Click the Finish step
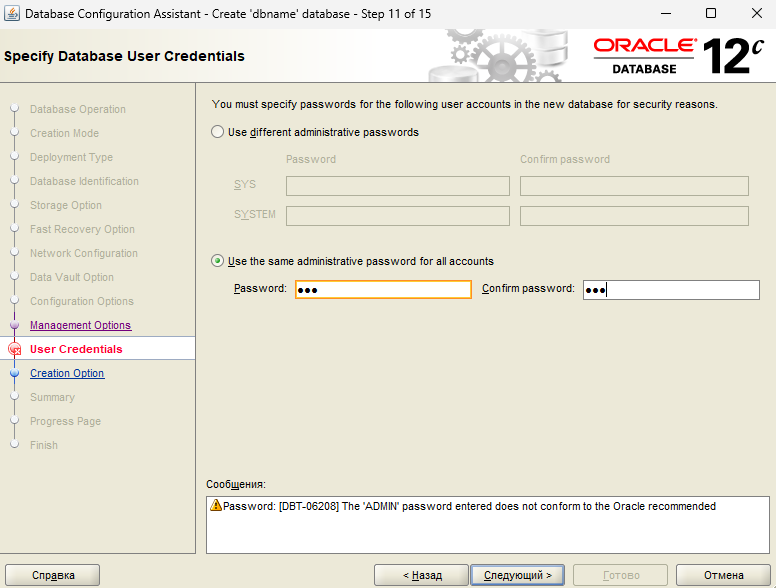 tap(44, 445)
